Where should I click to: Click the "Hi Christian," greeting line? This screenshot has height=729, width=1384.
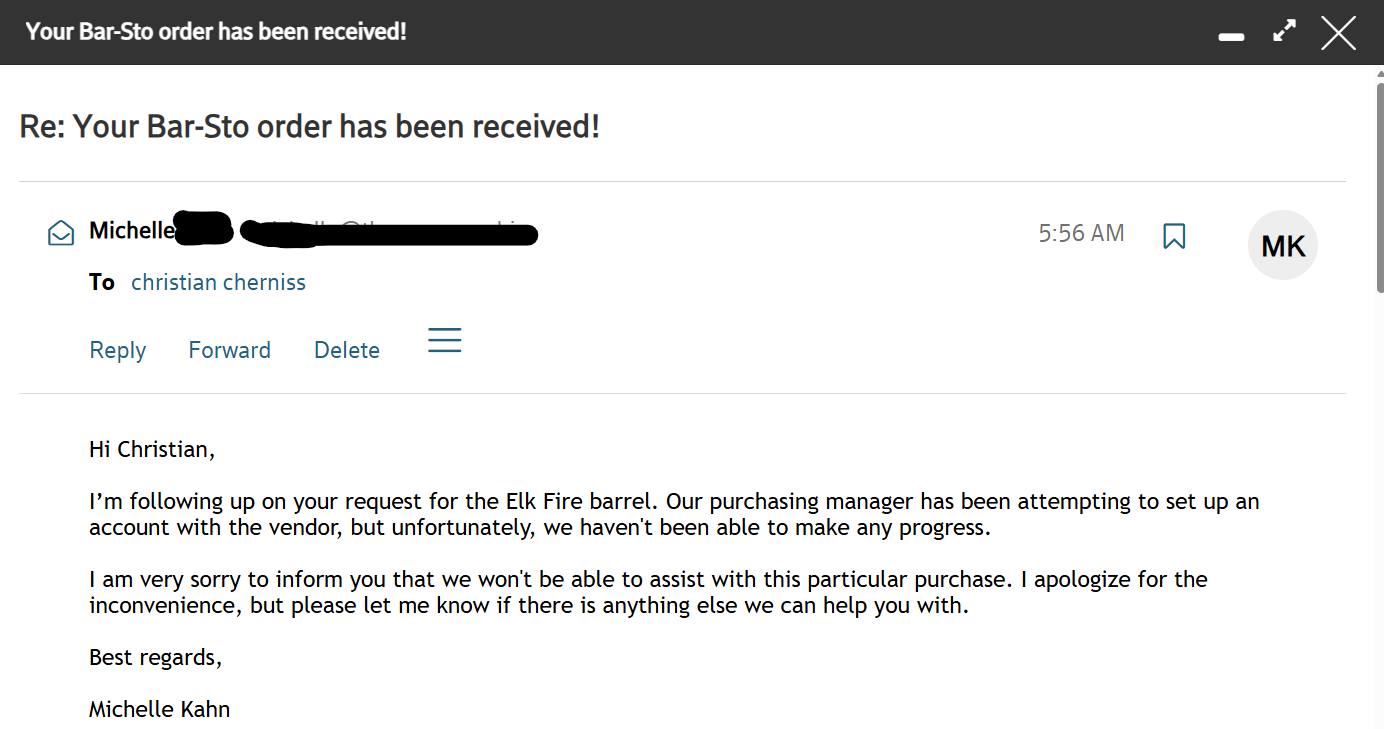pyautogui.click(x=152, y=449)
